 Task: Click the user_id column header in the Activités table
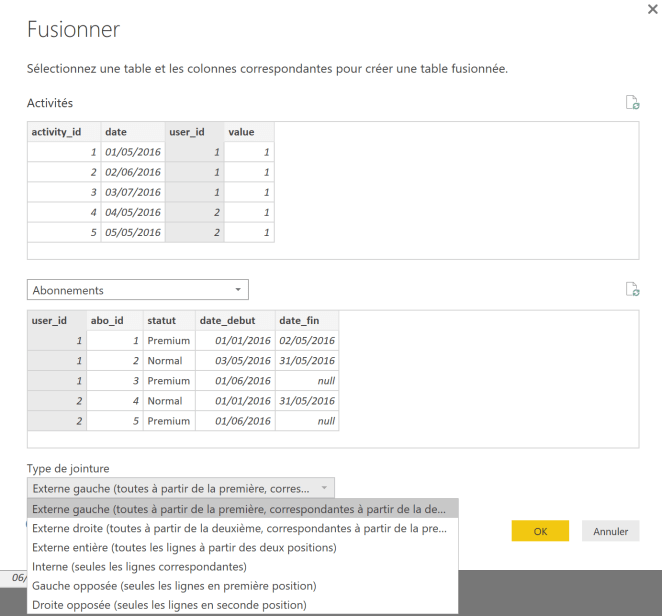194,132
